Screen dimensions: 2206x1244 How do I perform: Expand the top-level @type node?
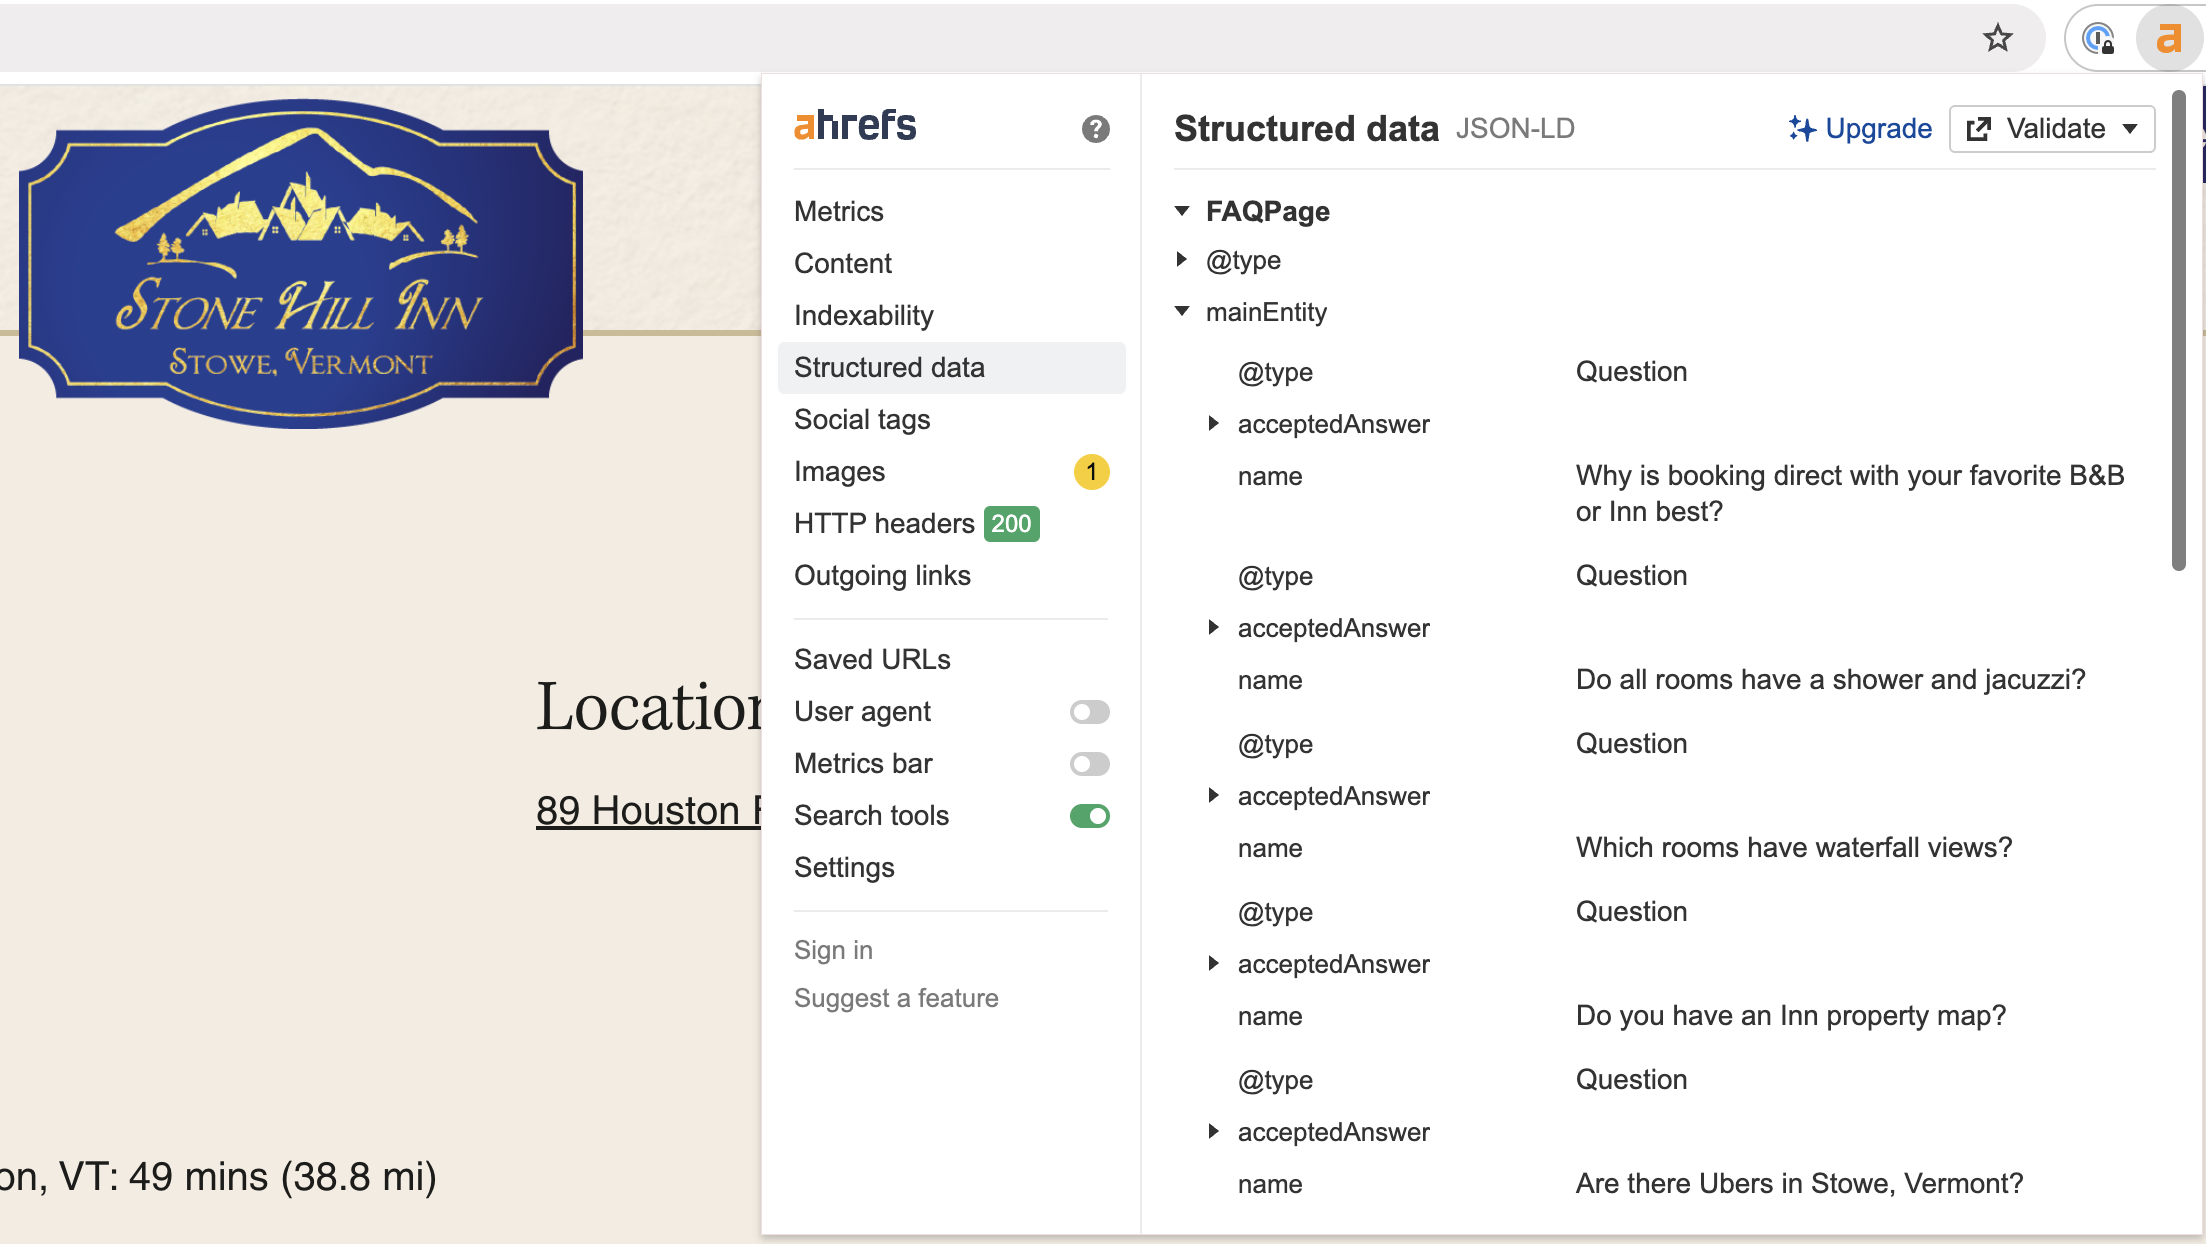point(1182,260)
